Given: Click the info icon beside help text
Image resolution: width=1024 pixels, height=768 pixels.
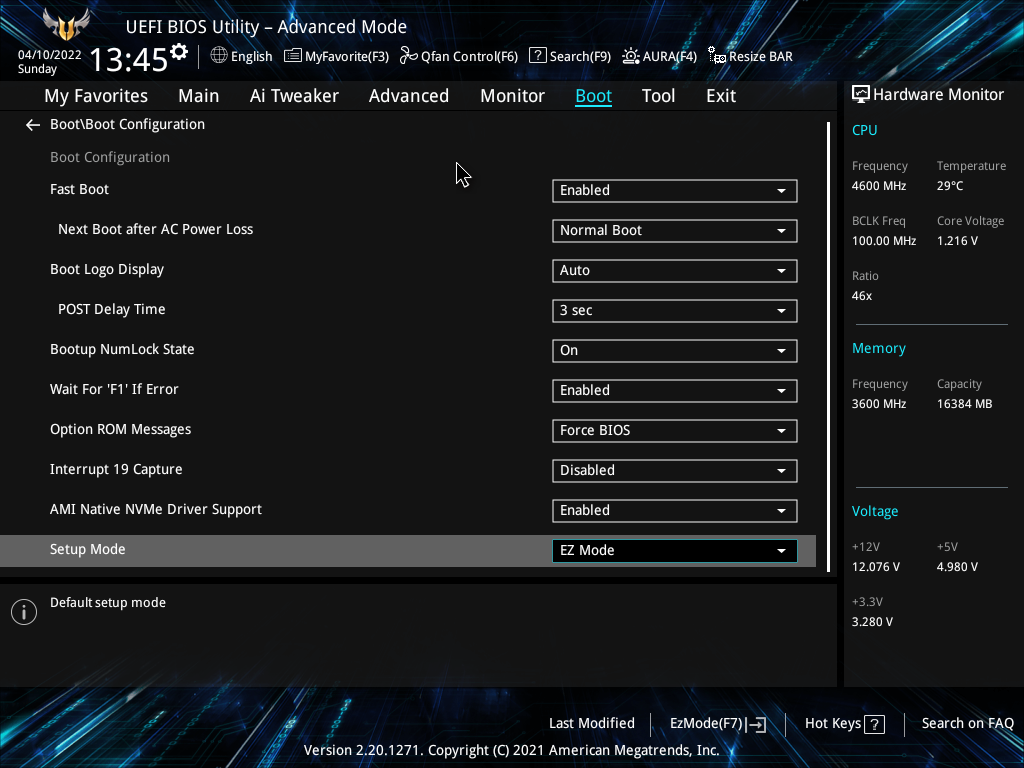Looking at the screenshot, I should [24, 612].
